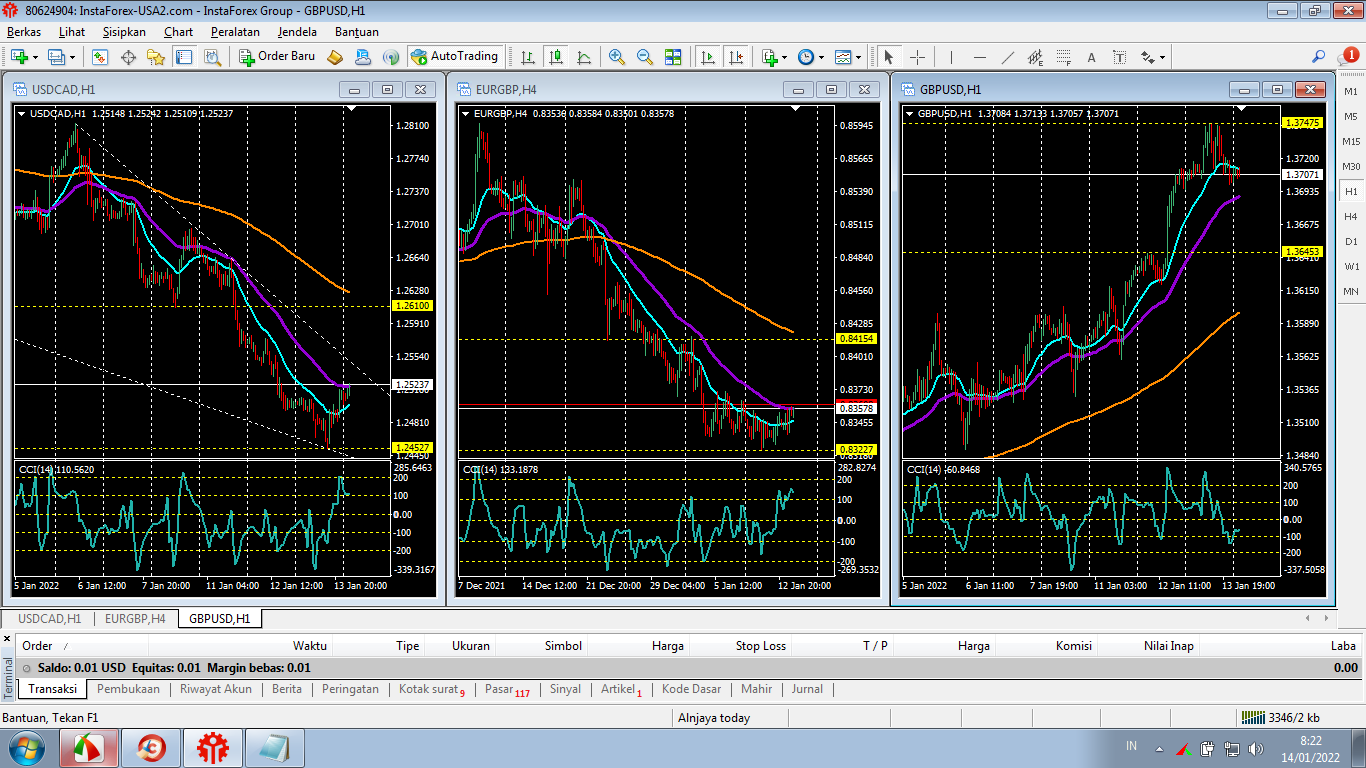Open the Riwayat Akun terminal tab

tap(216, 689)
